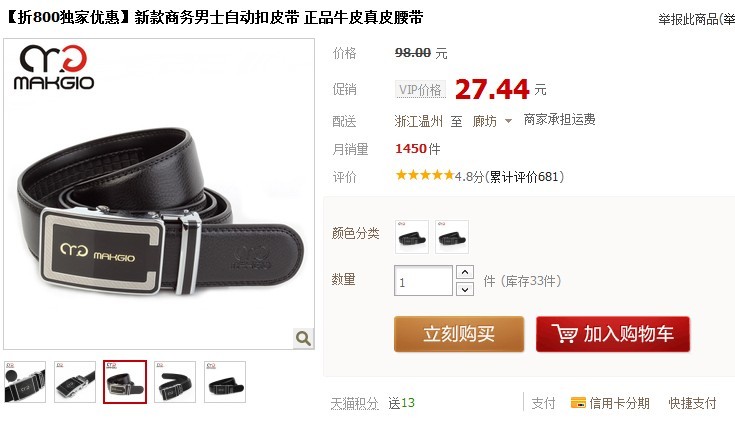Select the first belt thumbnail below image
The height and width of the screenshot is (421, 735).
coord(25,382)
